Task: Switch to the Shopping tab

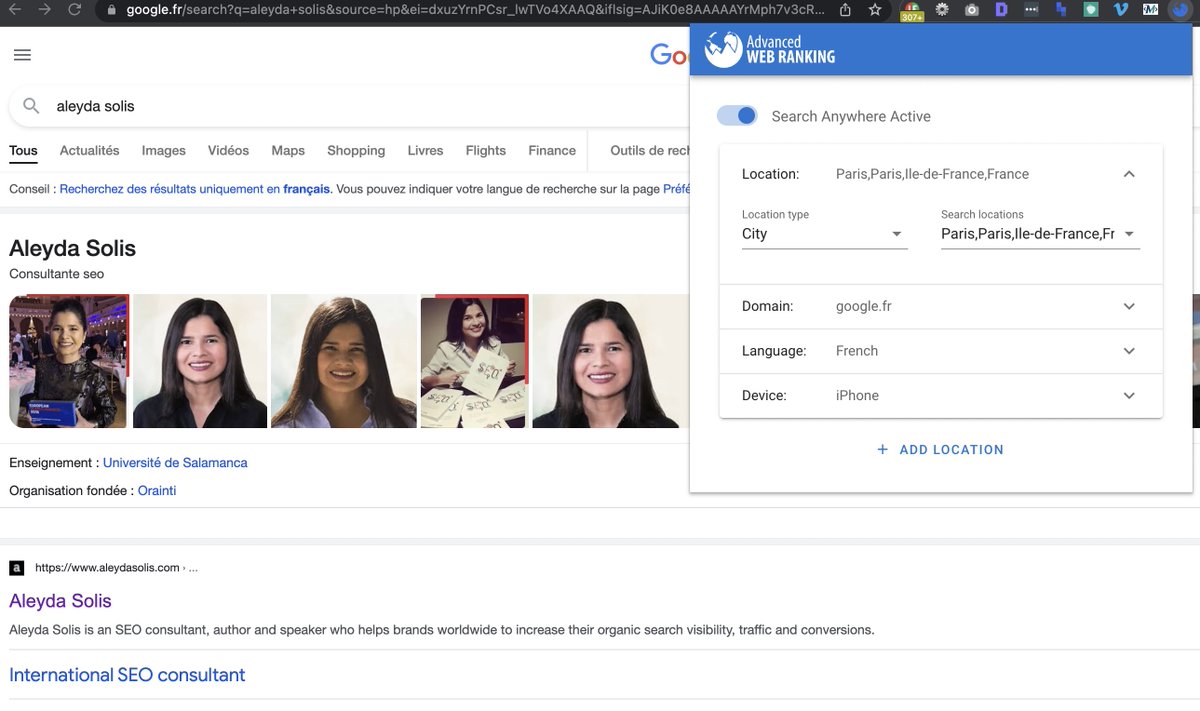Action: [356, 151]
